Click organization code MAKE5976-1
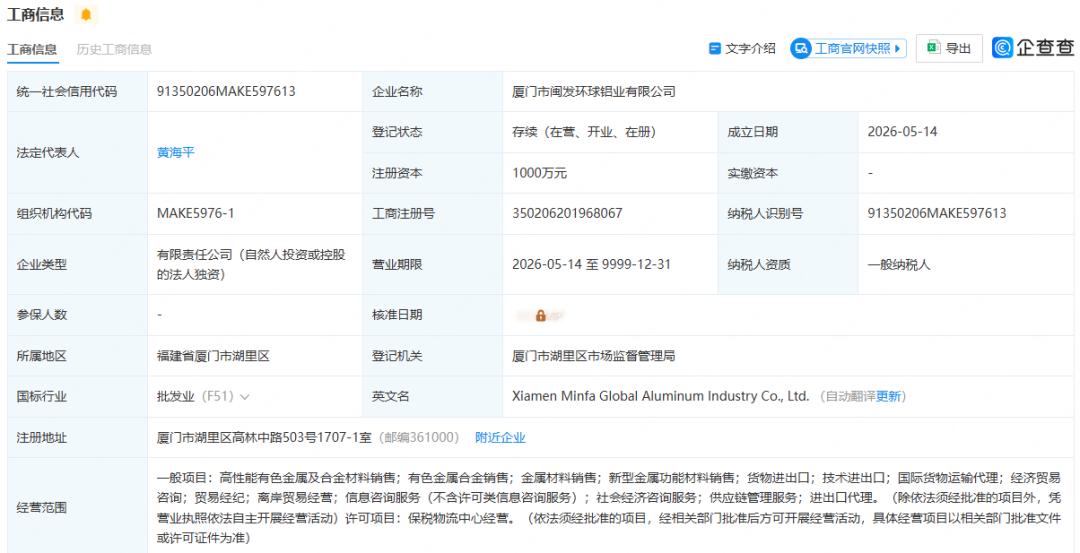 pyautogui.click(x=196, y=213)
